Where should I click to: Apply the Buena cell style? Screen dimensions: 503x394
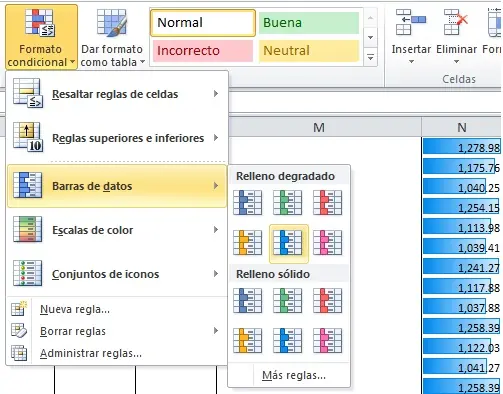click(x=309, y=23)
